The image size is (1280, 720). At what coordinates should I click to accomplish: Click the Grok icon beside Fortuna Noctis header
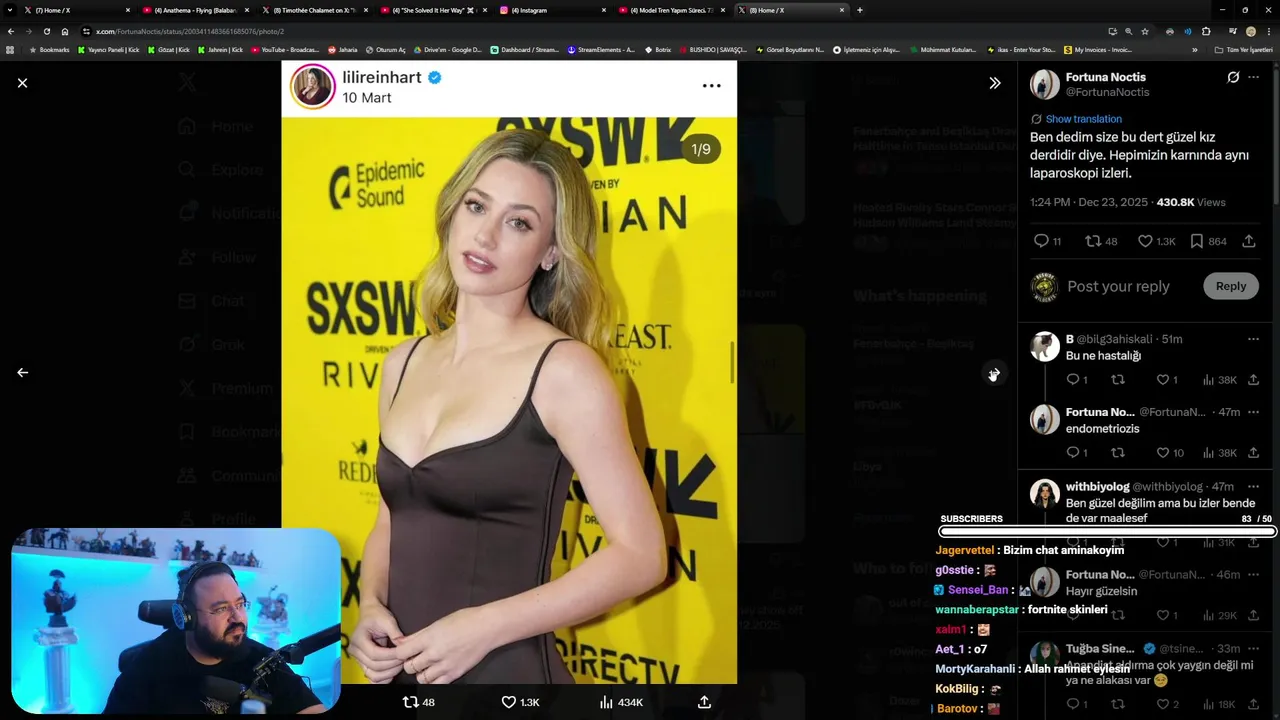click(x=1233, y=77)
